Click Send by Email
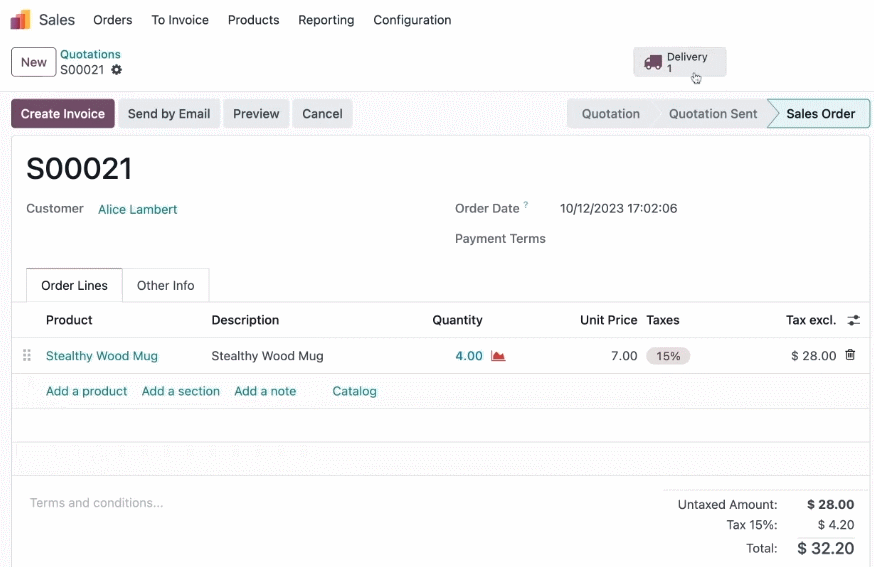The image size is (874, 567). [x=169, y=114]
